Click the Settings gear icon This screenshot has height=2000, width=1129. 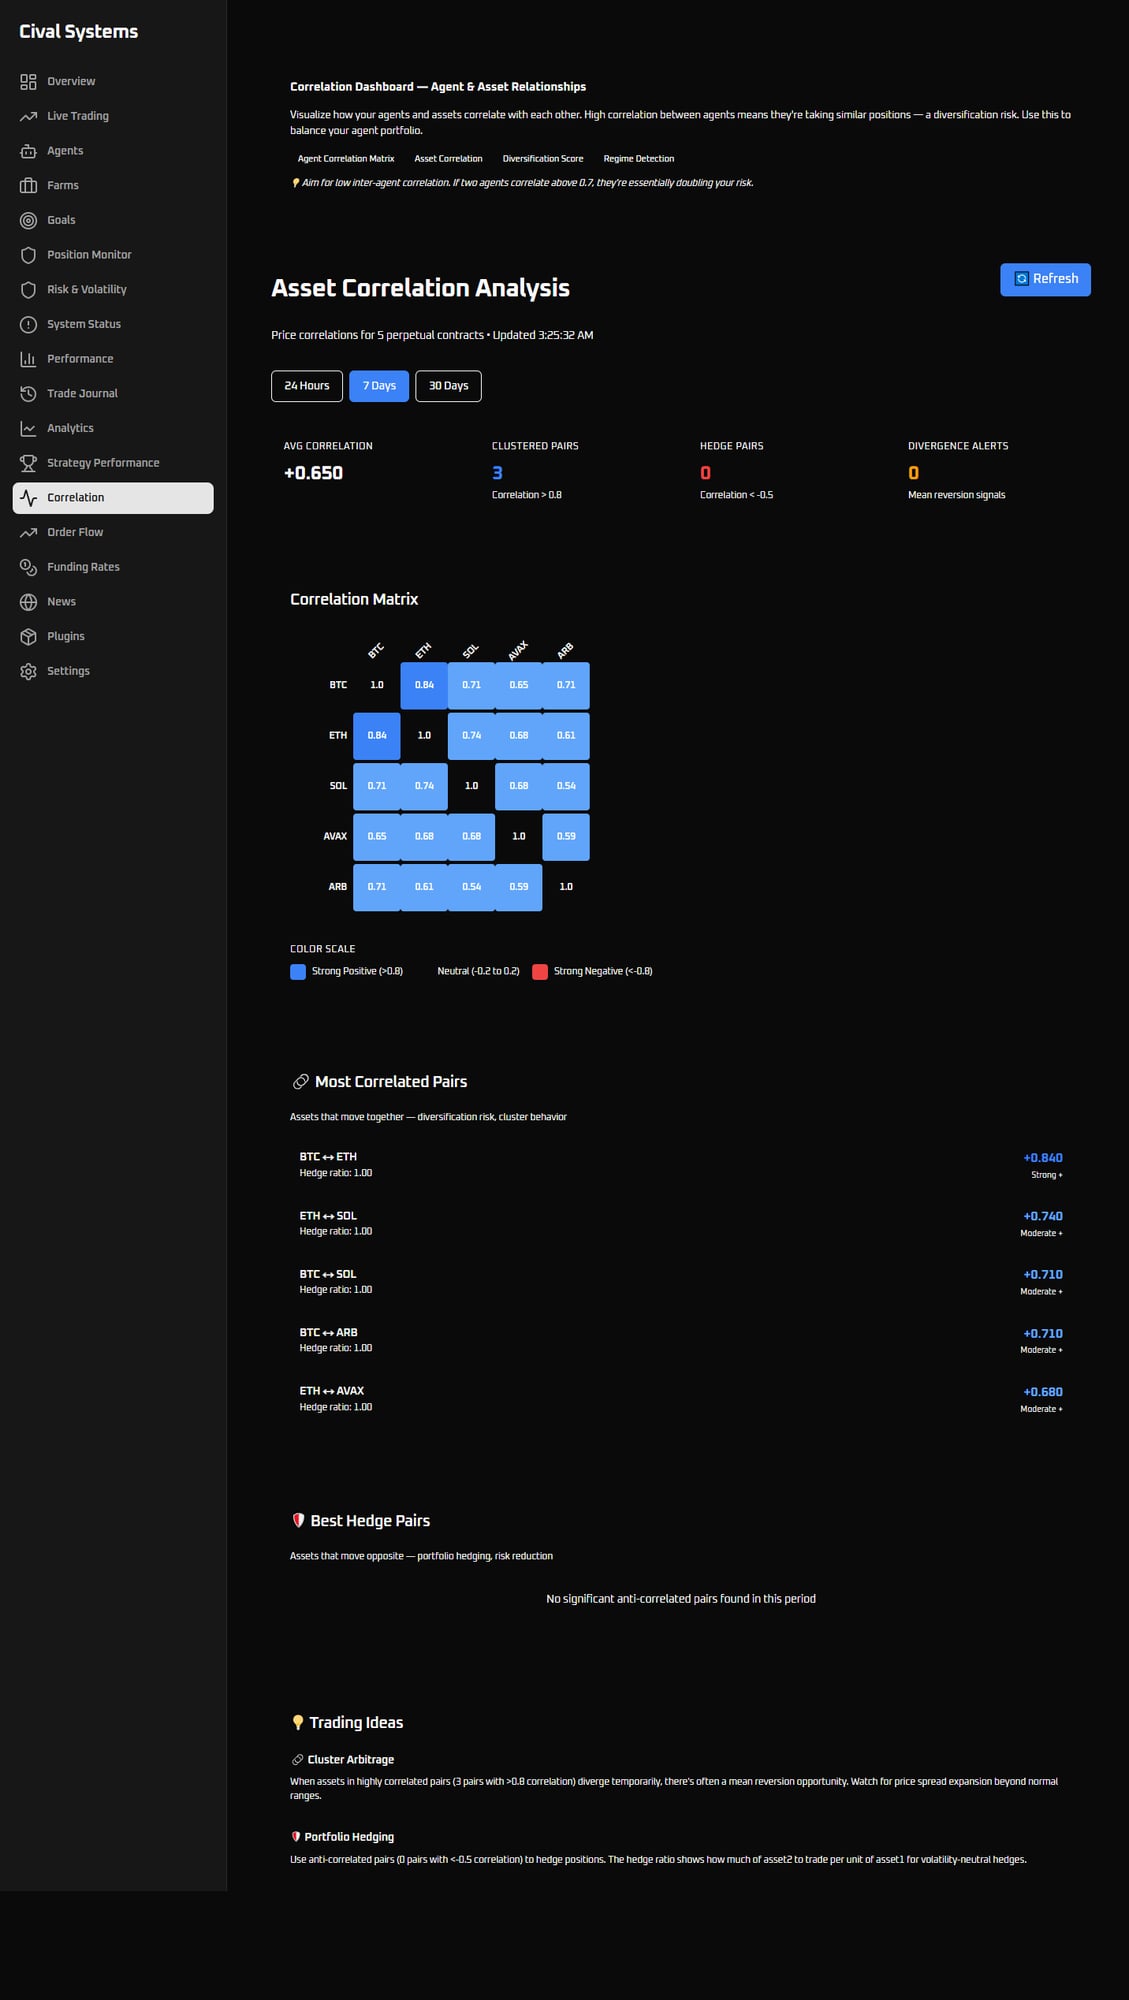28,671
